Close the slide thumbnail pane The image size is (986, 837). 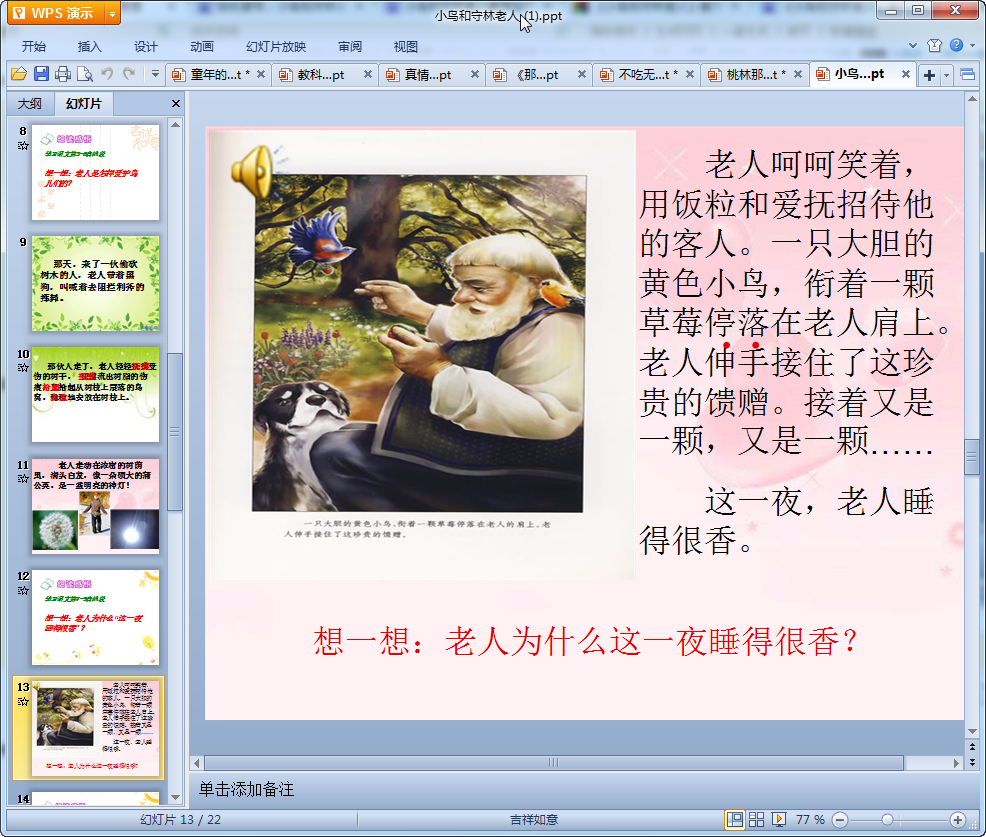click(176, 104)
